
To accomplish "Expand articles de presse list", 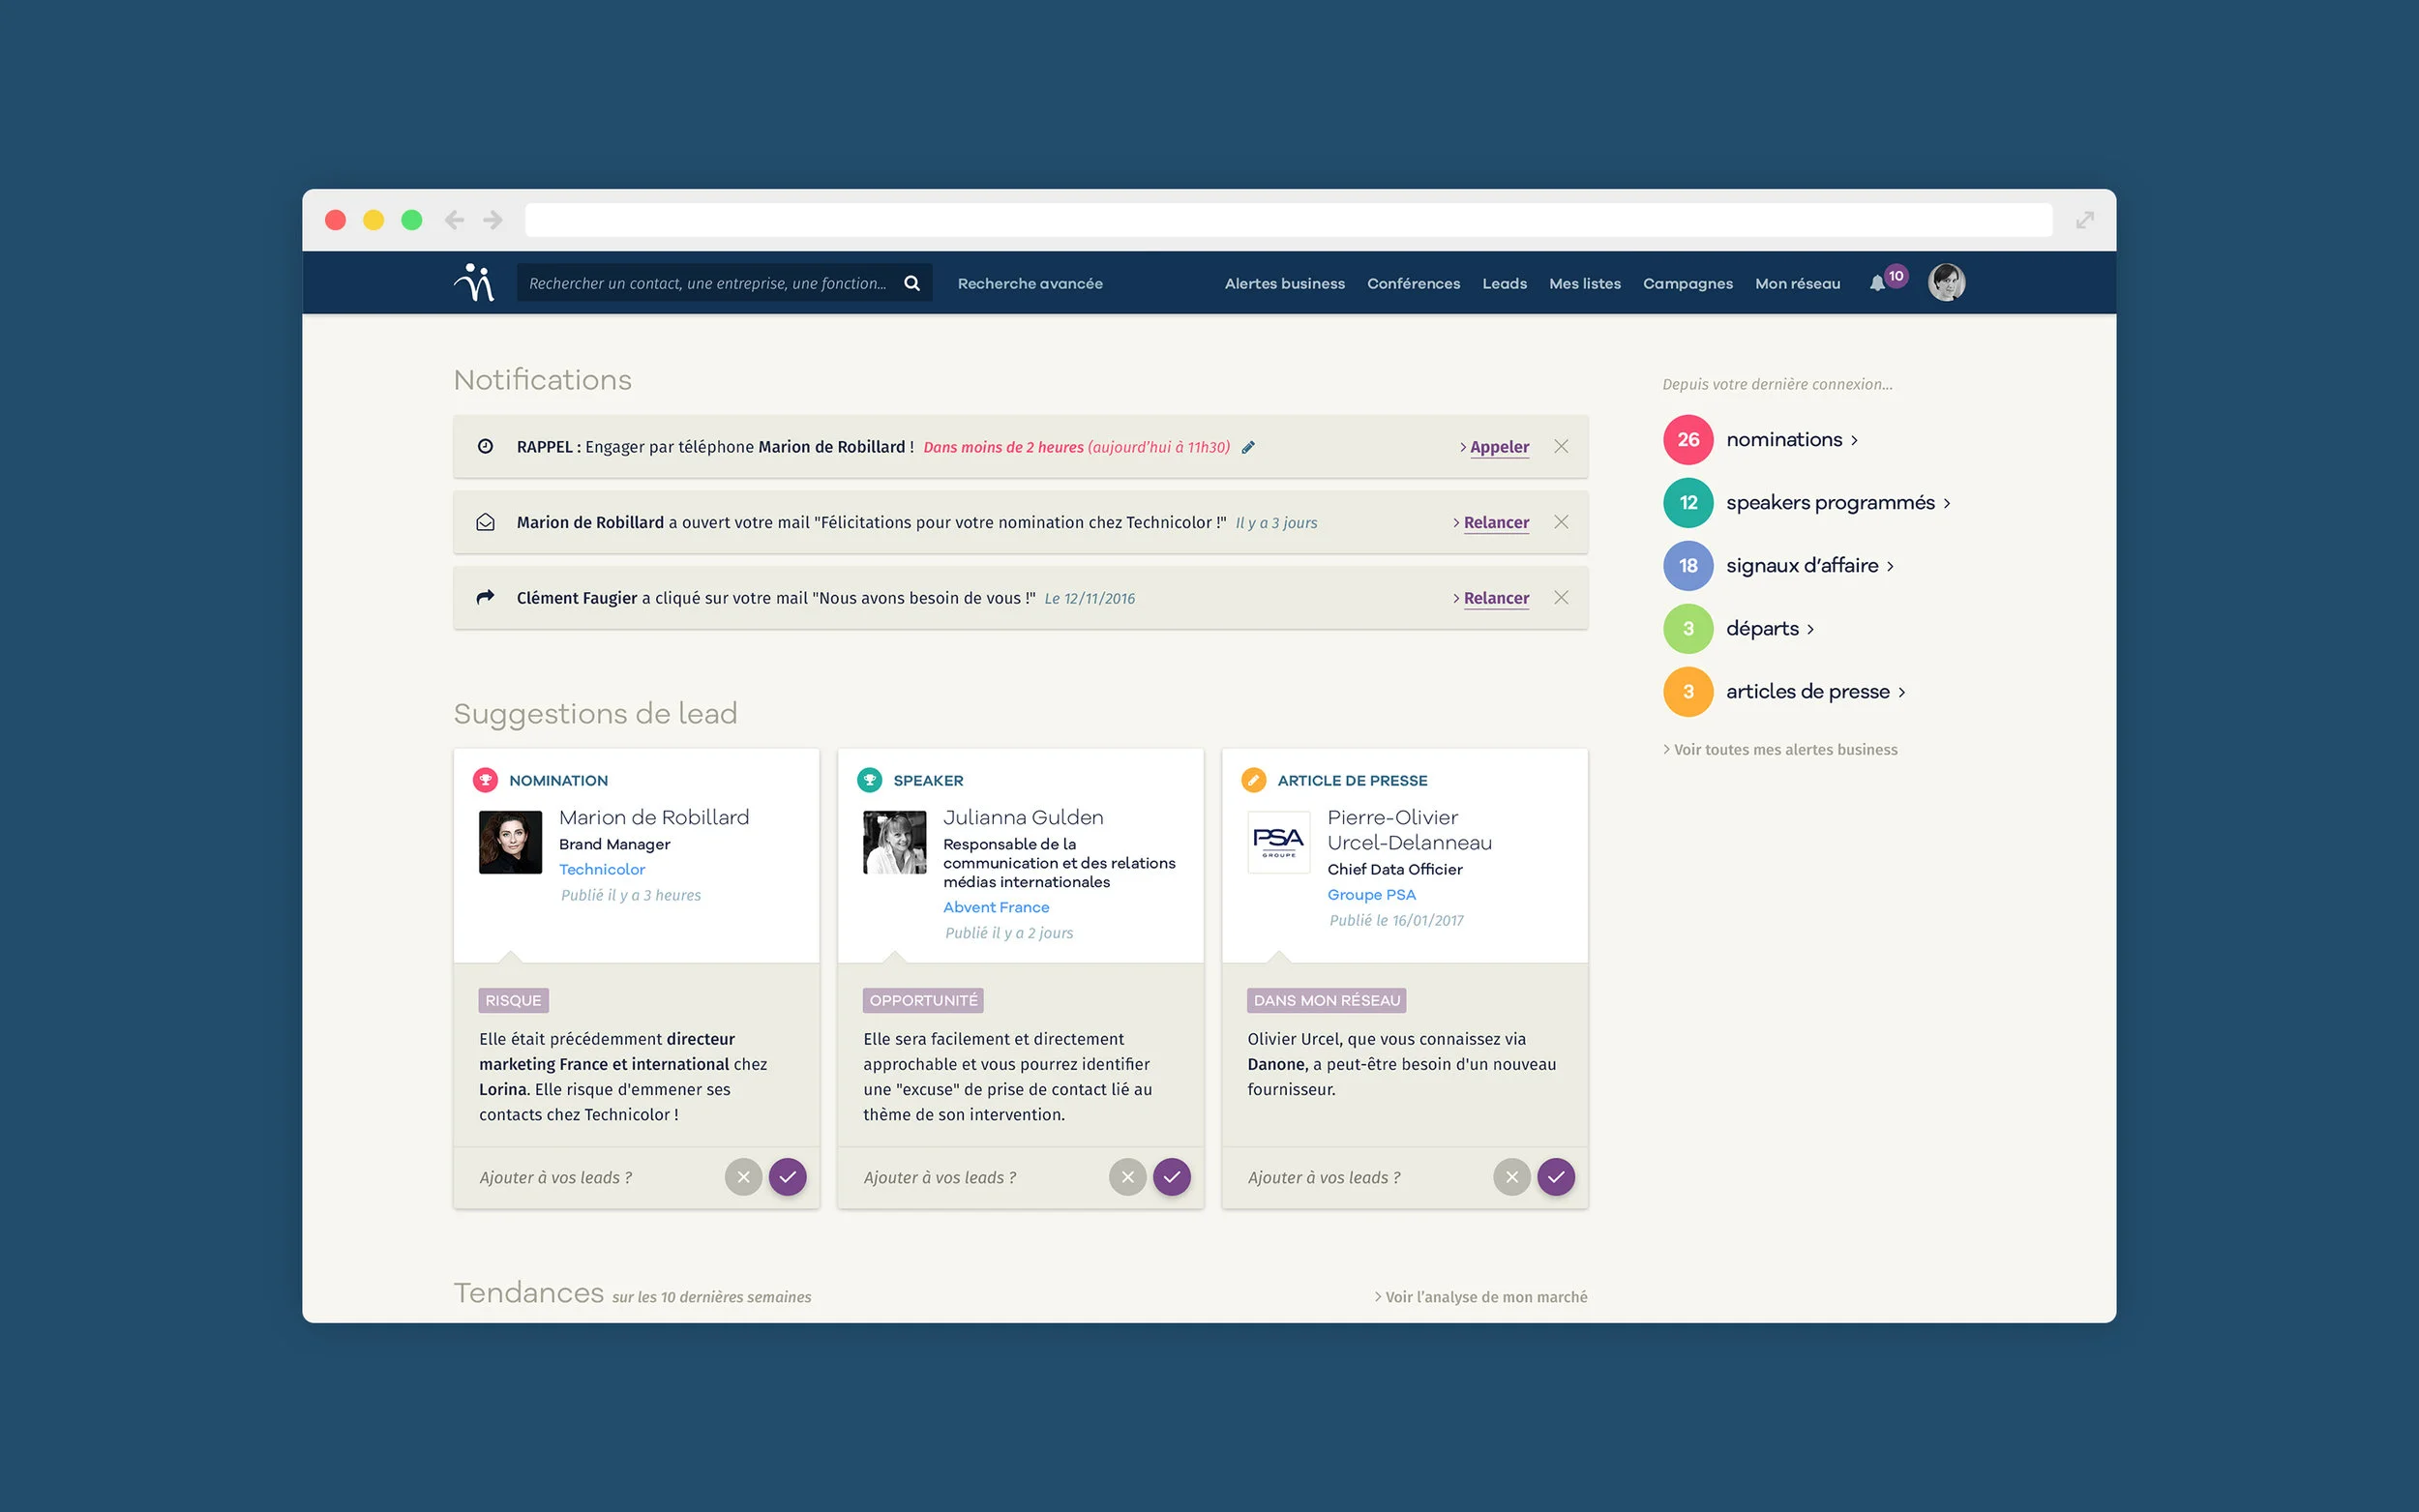I will coord(1901,693).
